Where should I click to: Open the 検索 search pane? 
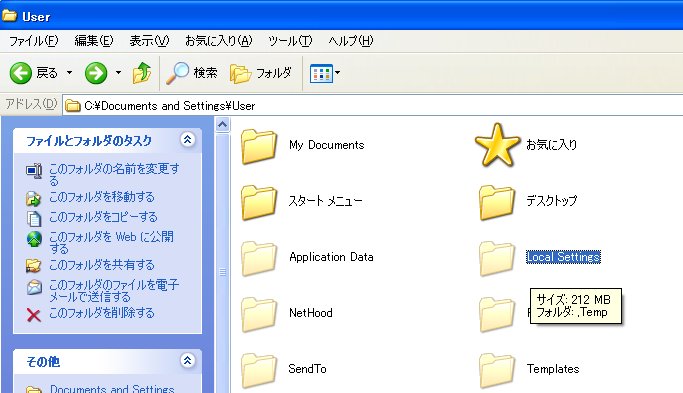tap(192, 73)
